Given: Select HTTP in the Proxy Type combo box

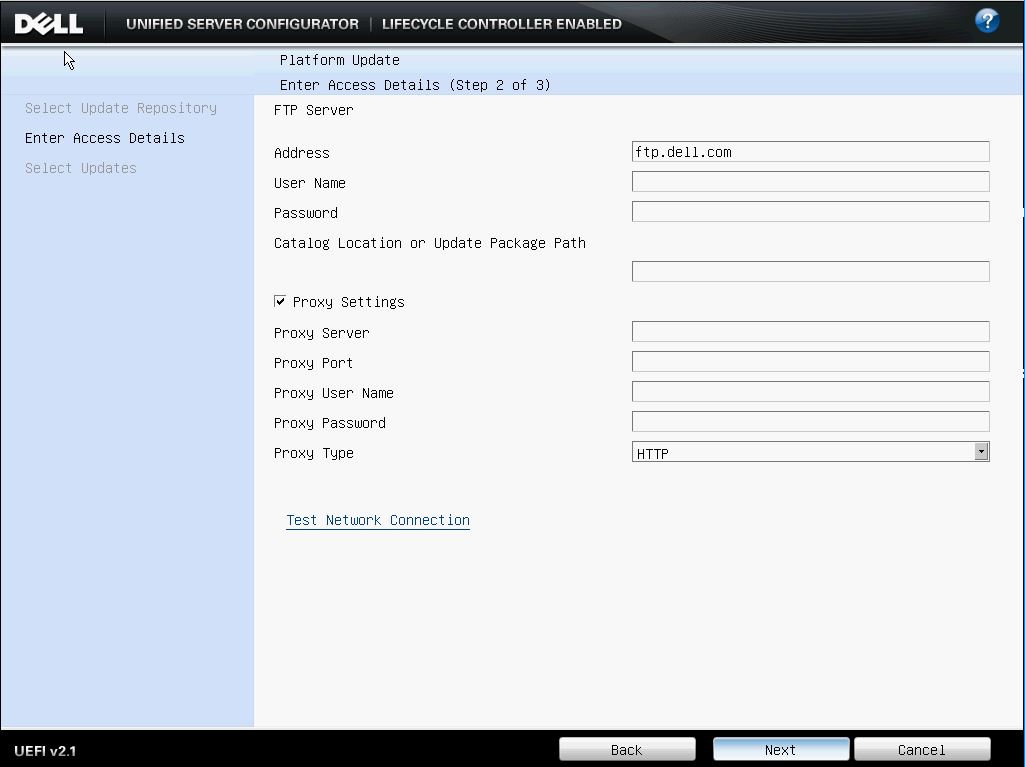Looking at the screenshot, I should coord(810,451).
